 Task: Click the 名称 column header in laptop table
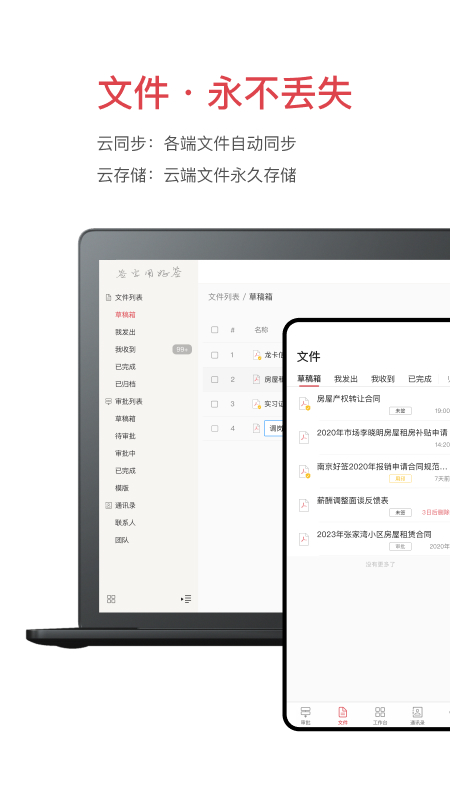pos(261,330)
